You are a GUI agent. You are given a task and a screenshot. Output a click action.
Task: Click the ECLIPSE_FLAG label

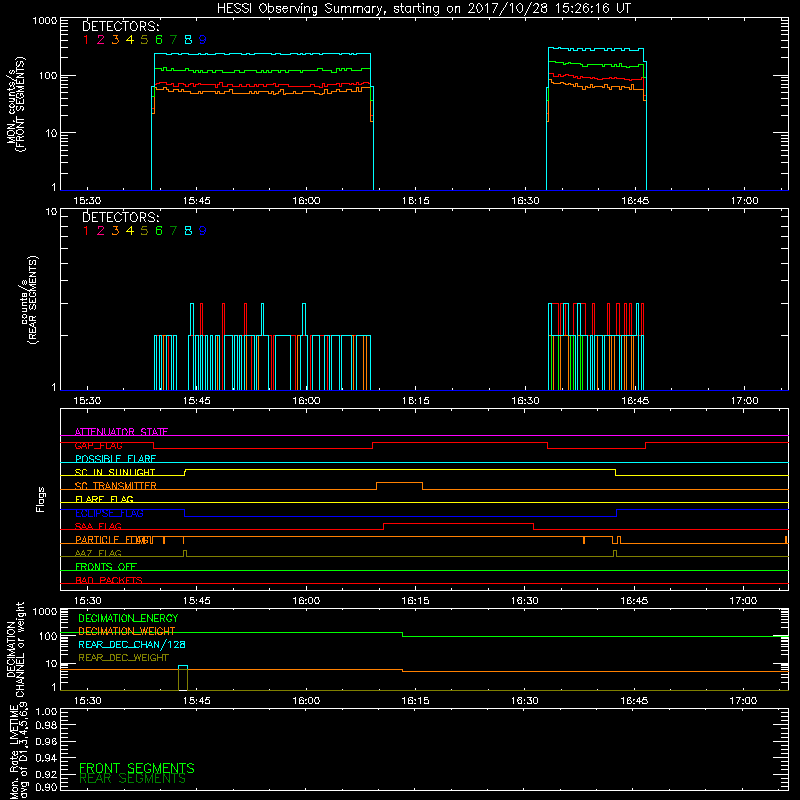tap(109, 513)
